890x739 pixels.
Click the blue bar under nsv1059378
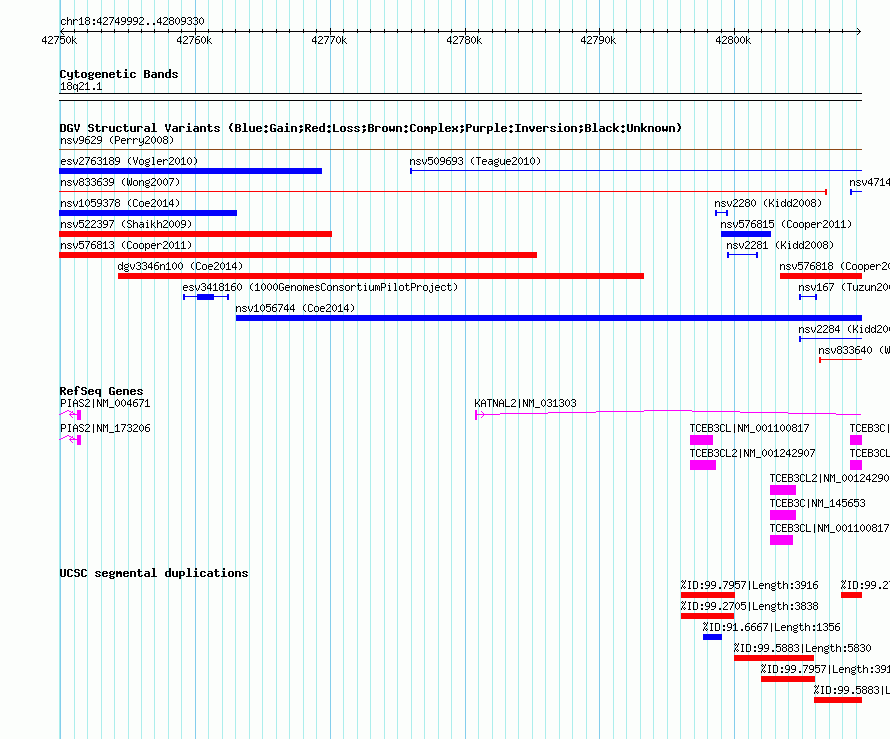tap(148, 213)
